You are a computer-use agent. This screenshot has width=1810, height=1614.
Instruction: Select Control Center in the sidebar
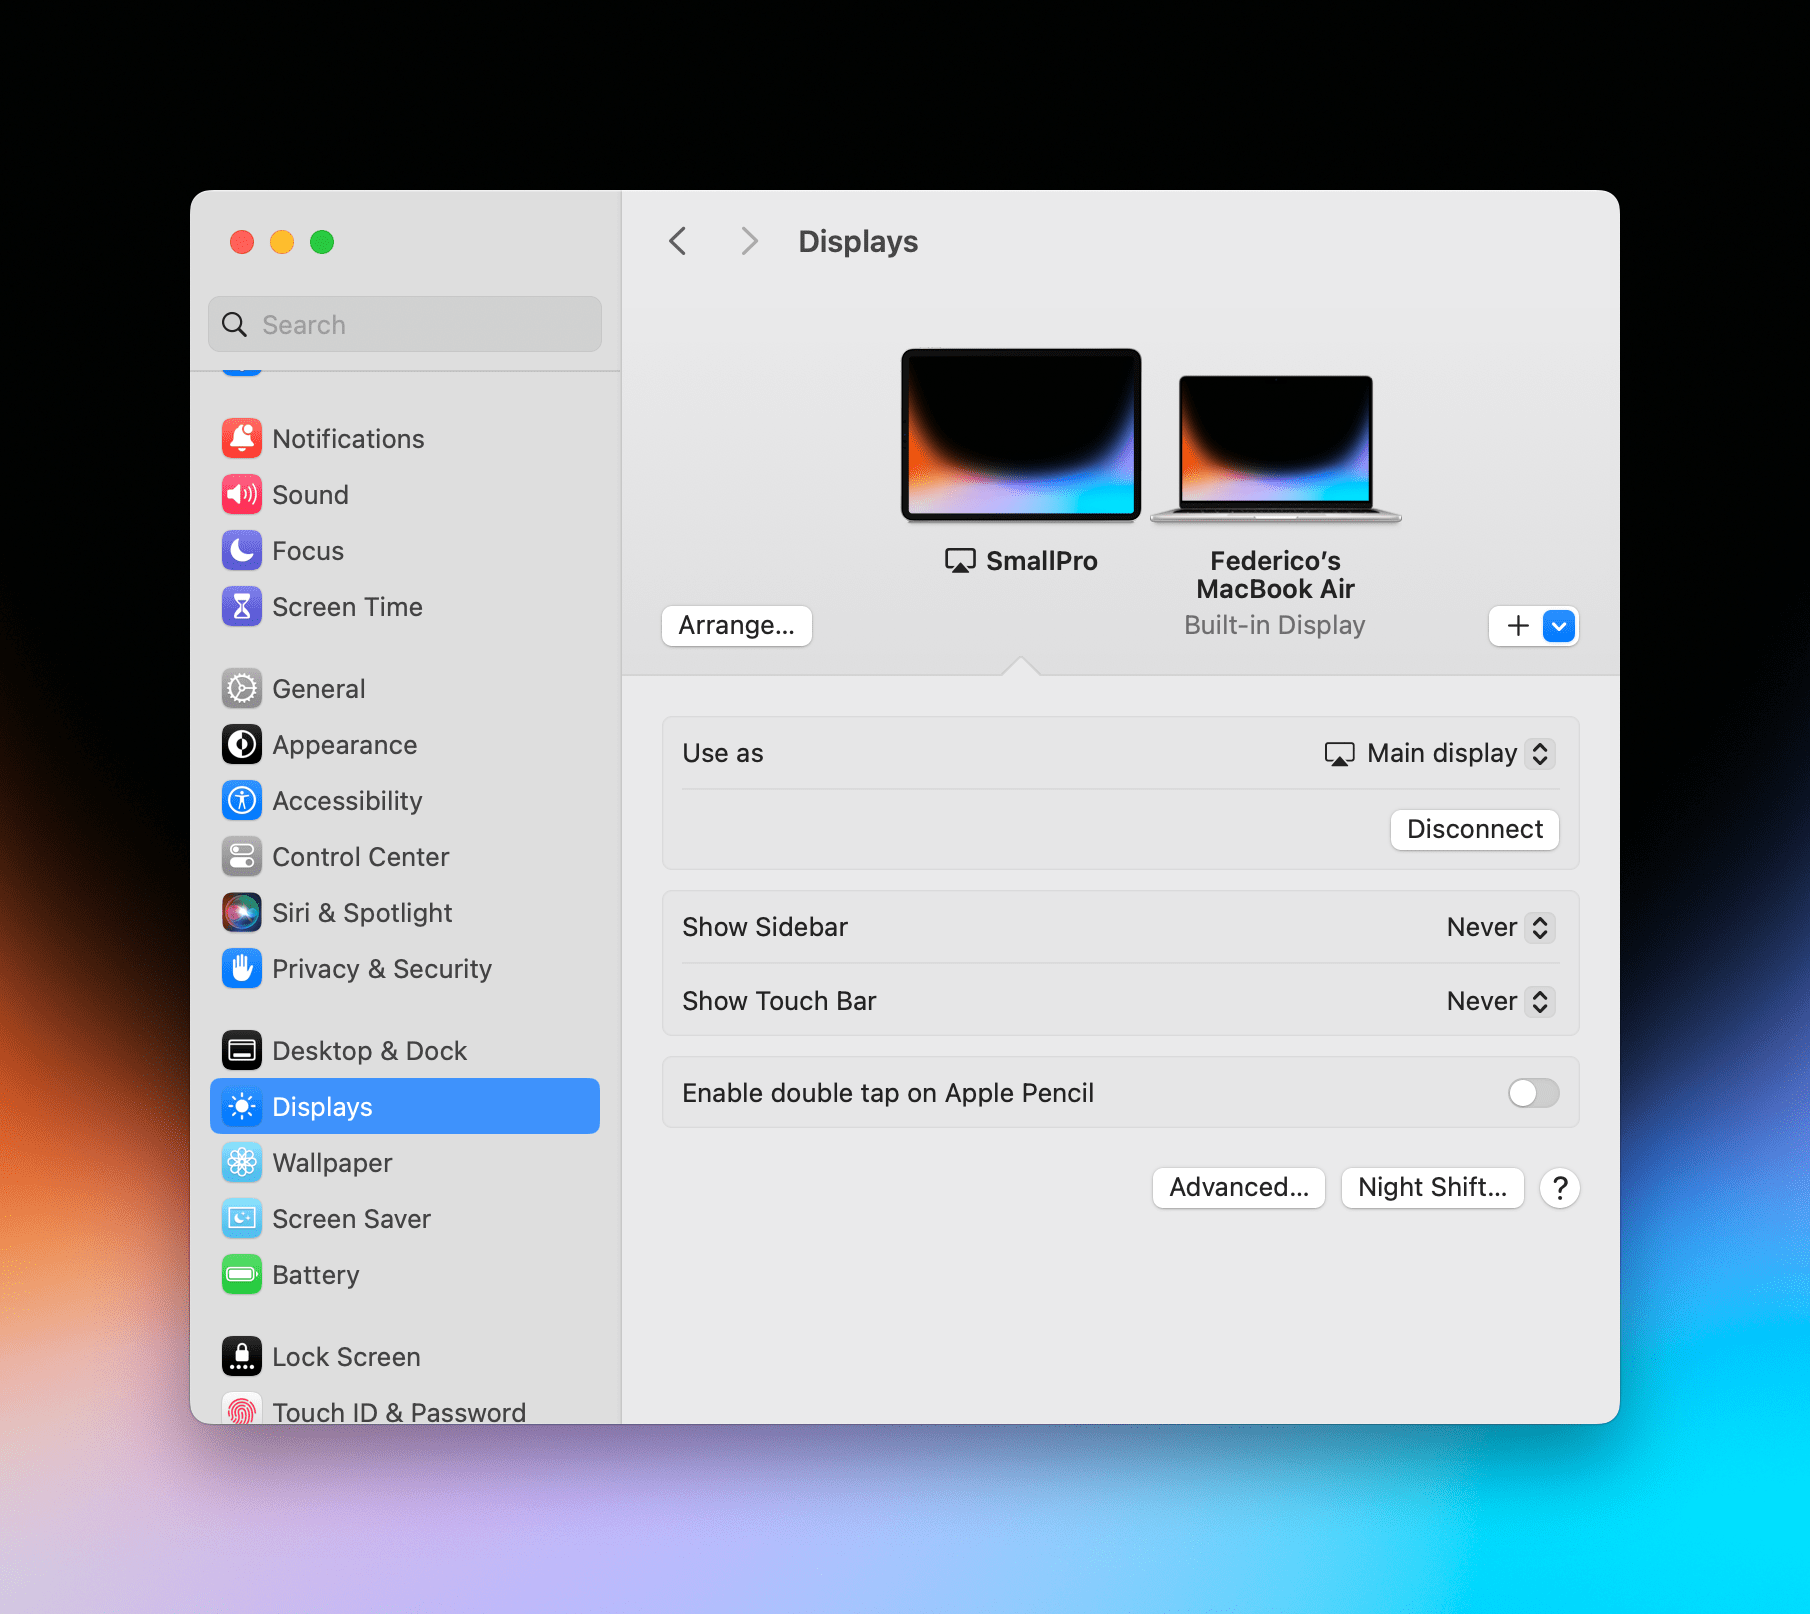[x=405, y=856]
